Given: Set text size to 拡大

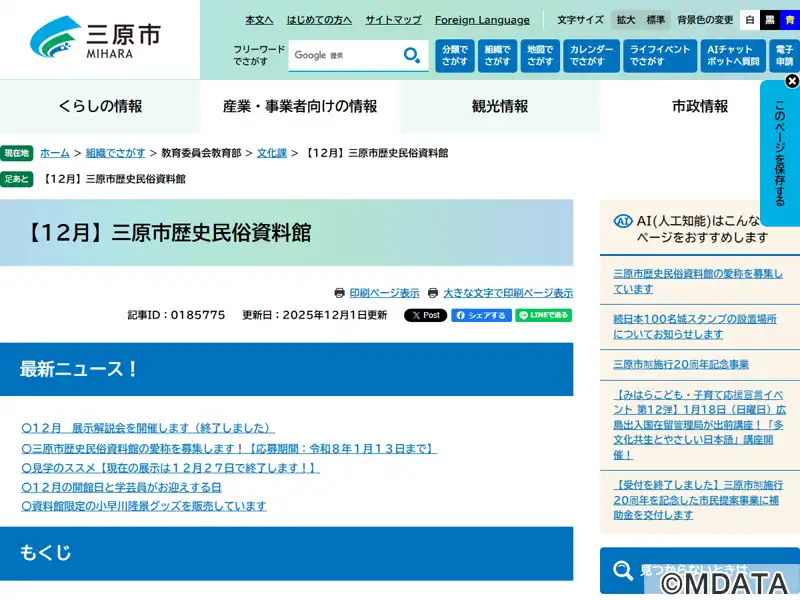Looking at the screenshot, I should [626, 20].
